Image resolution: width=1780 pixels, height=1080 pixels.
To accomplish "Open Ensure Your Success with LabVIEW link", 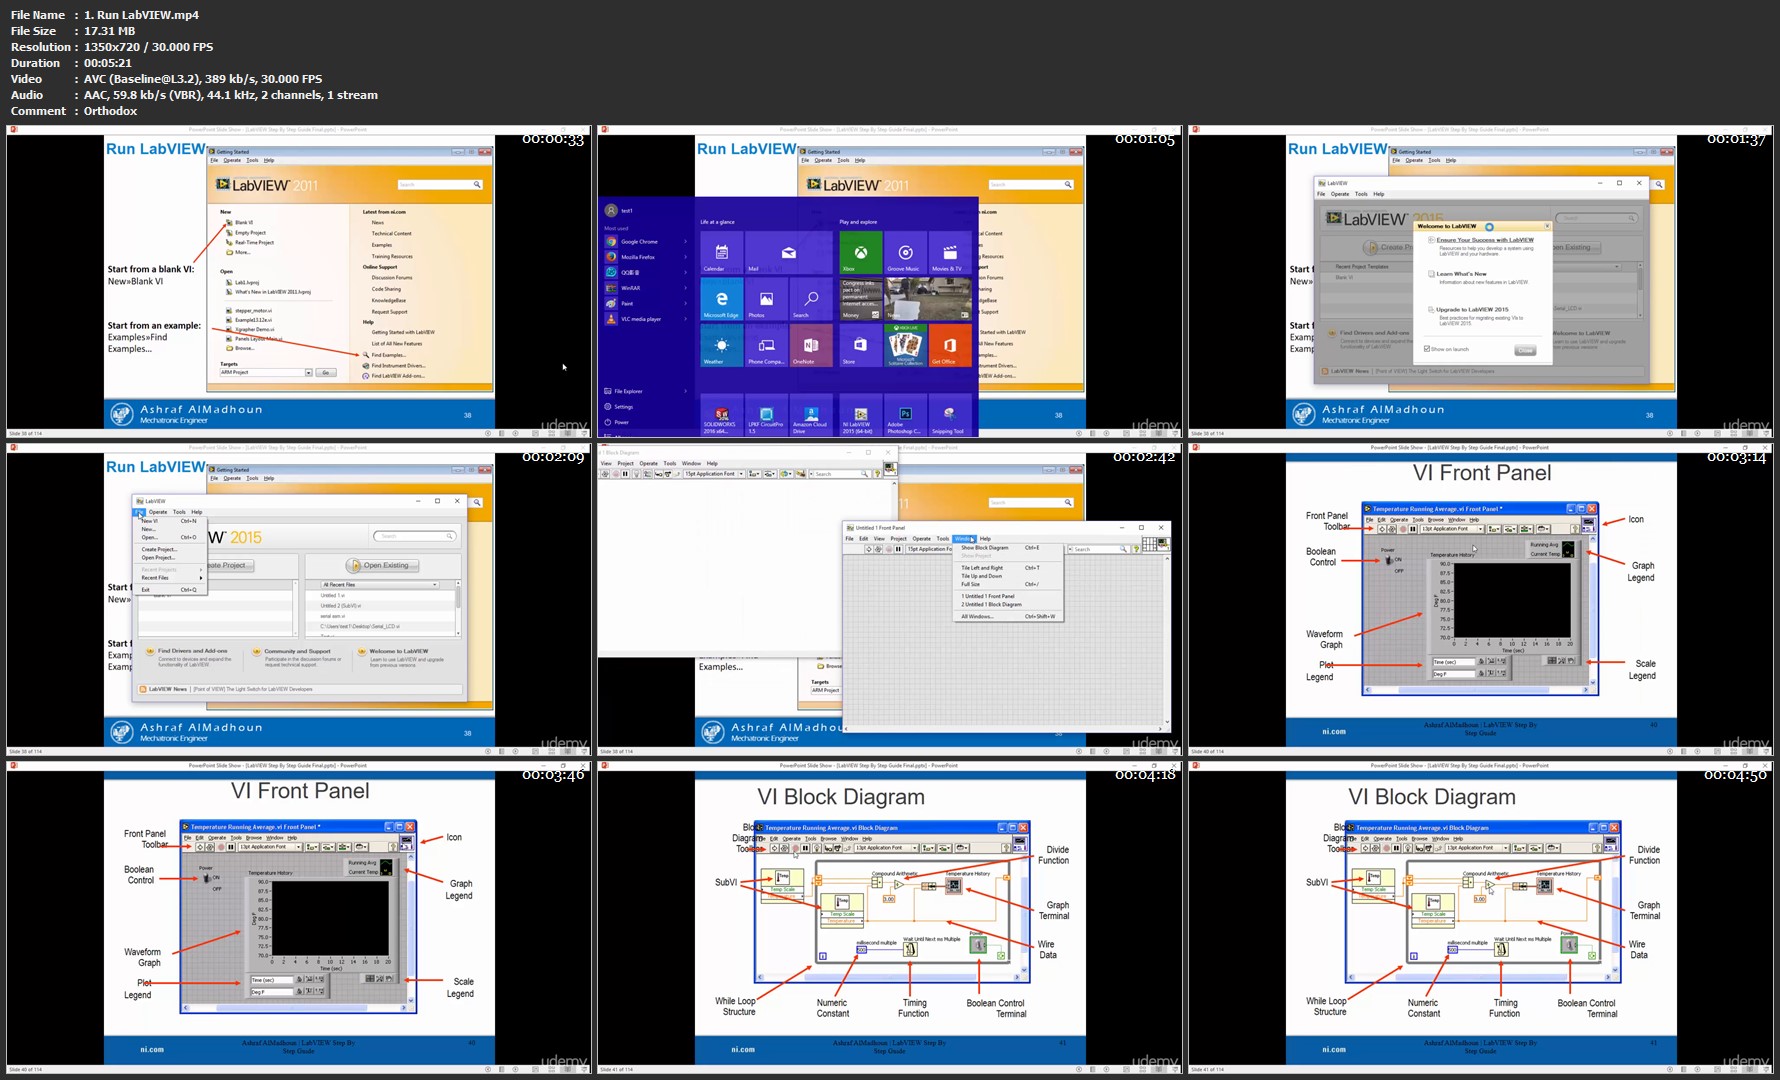I will pyautogui.click(x=1485, y=240).
